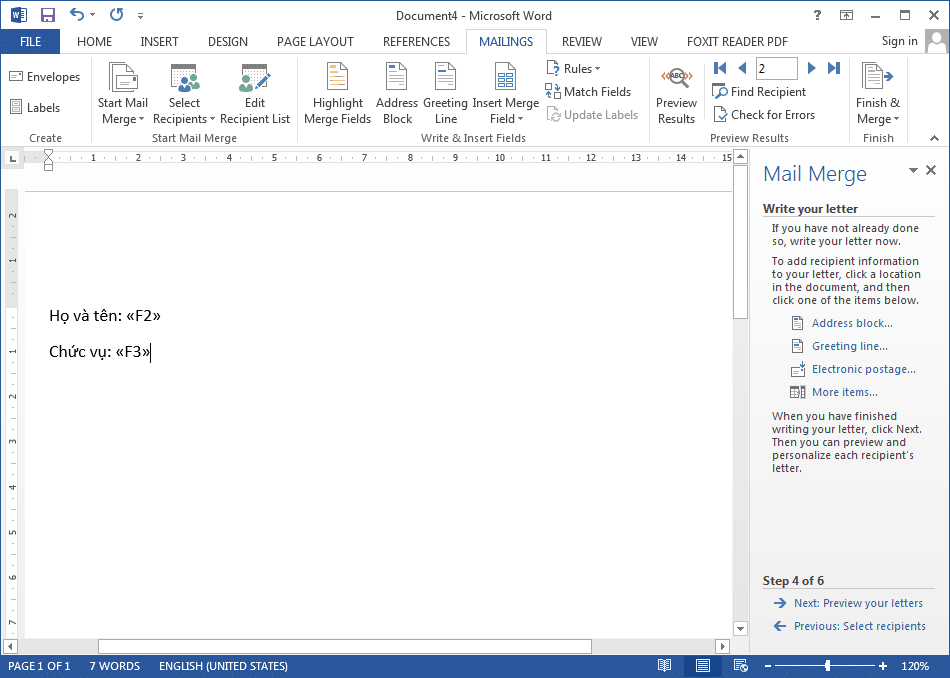
Task: Switch to PAGE LAYOUT tab
Action: point(315,41)
